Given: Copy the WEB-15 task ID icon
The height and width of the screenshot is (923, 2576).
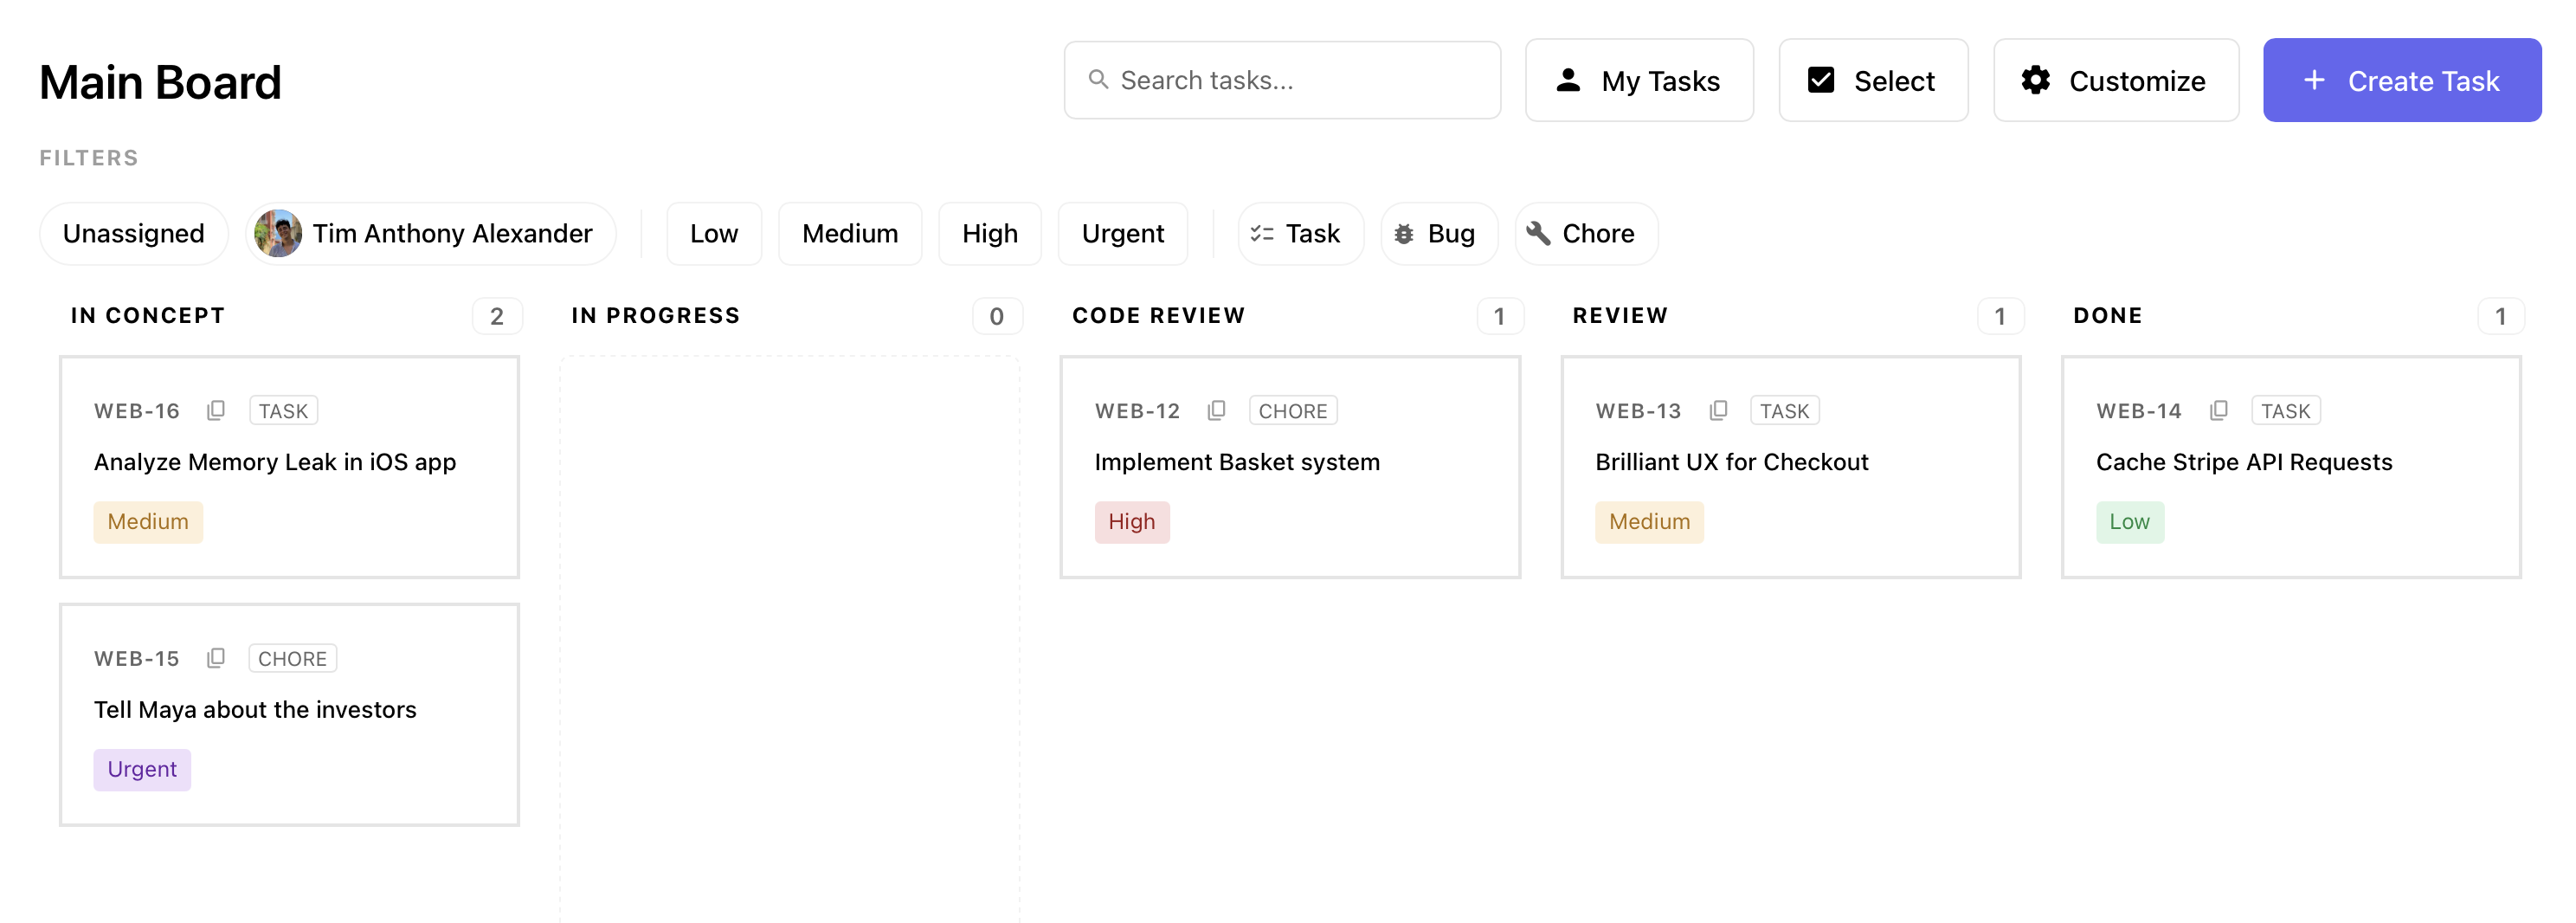Looking at the screenshot, I should 215,658.
